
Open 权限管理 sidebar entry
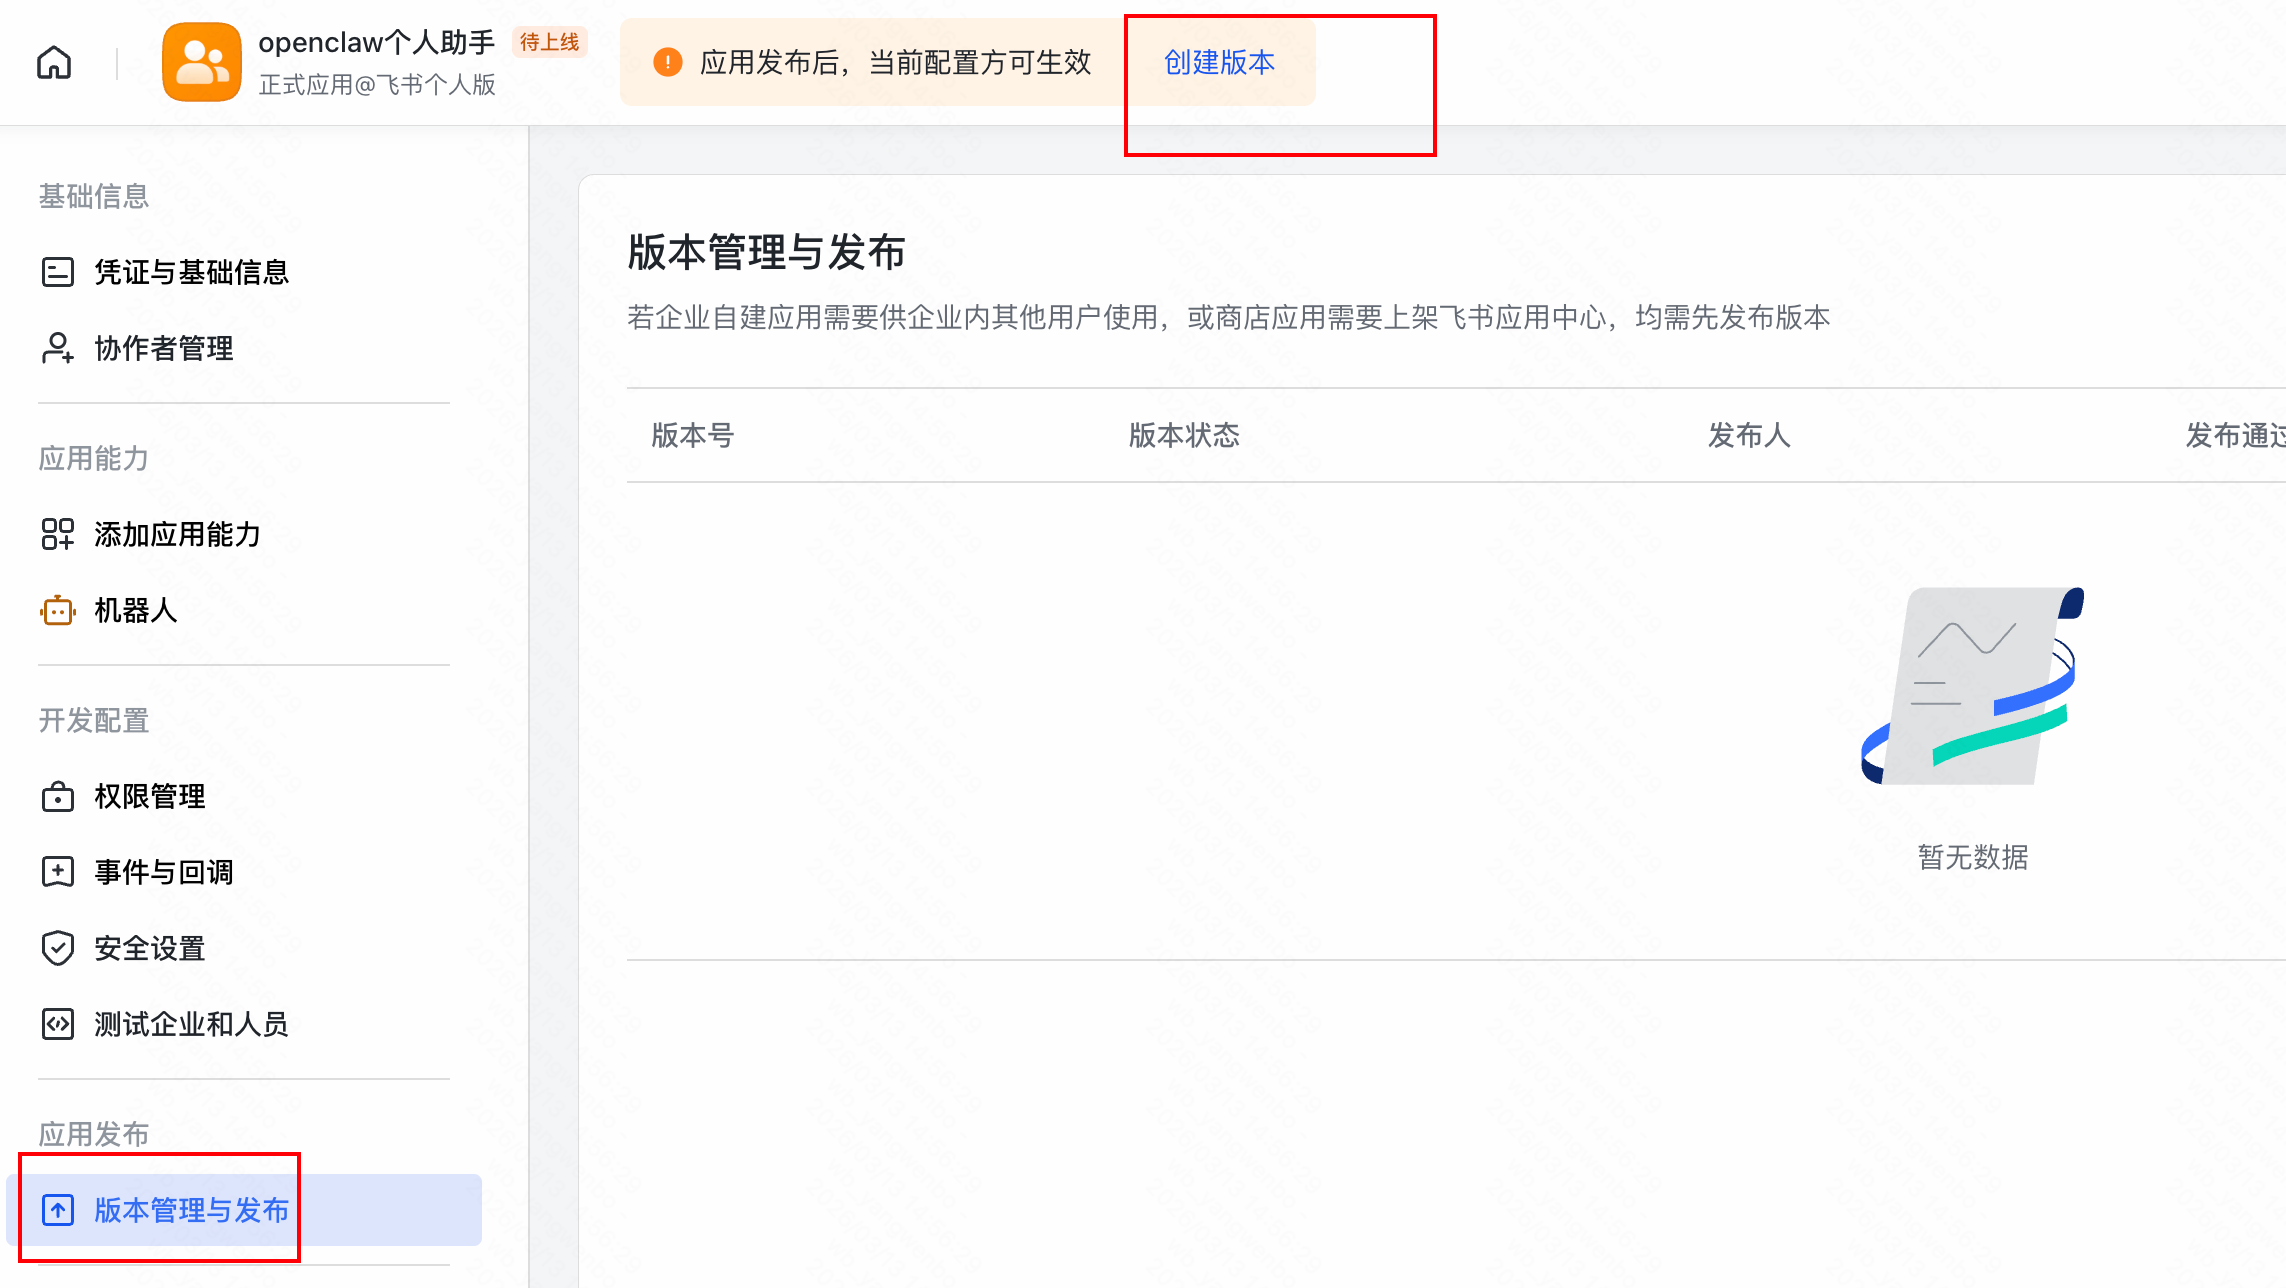click(x=150, y=796)
